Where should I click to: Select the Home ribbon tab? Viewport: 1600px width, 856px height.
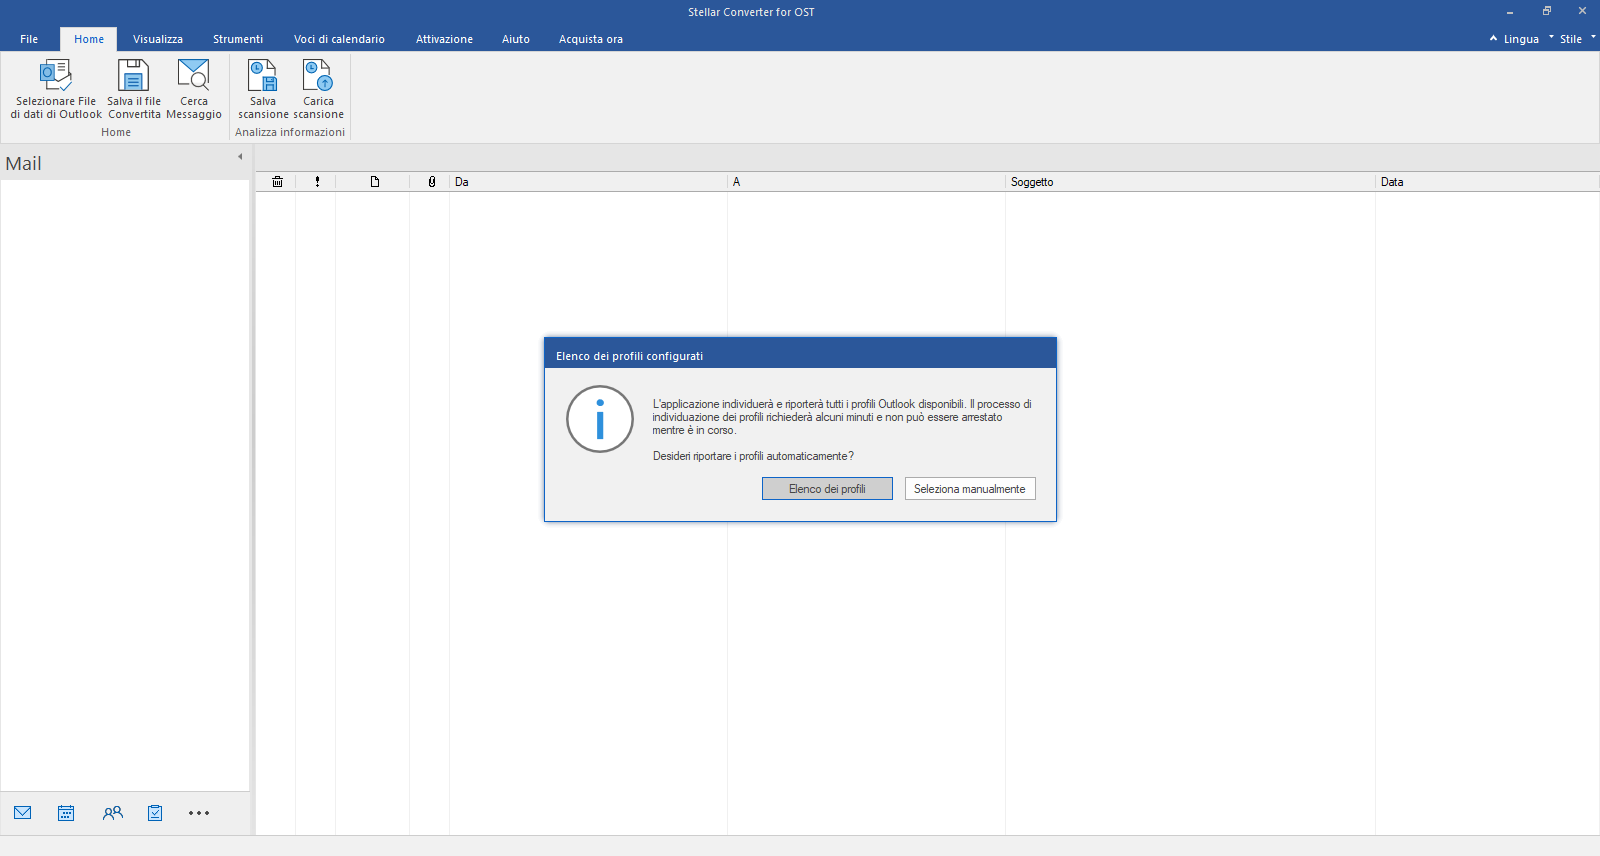click(x=89, y=39)
